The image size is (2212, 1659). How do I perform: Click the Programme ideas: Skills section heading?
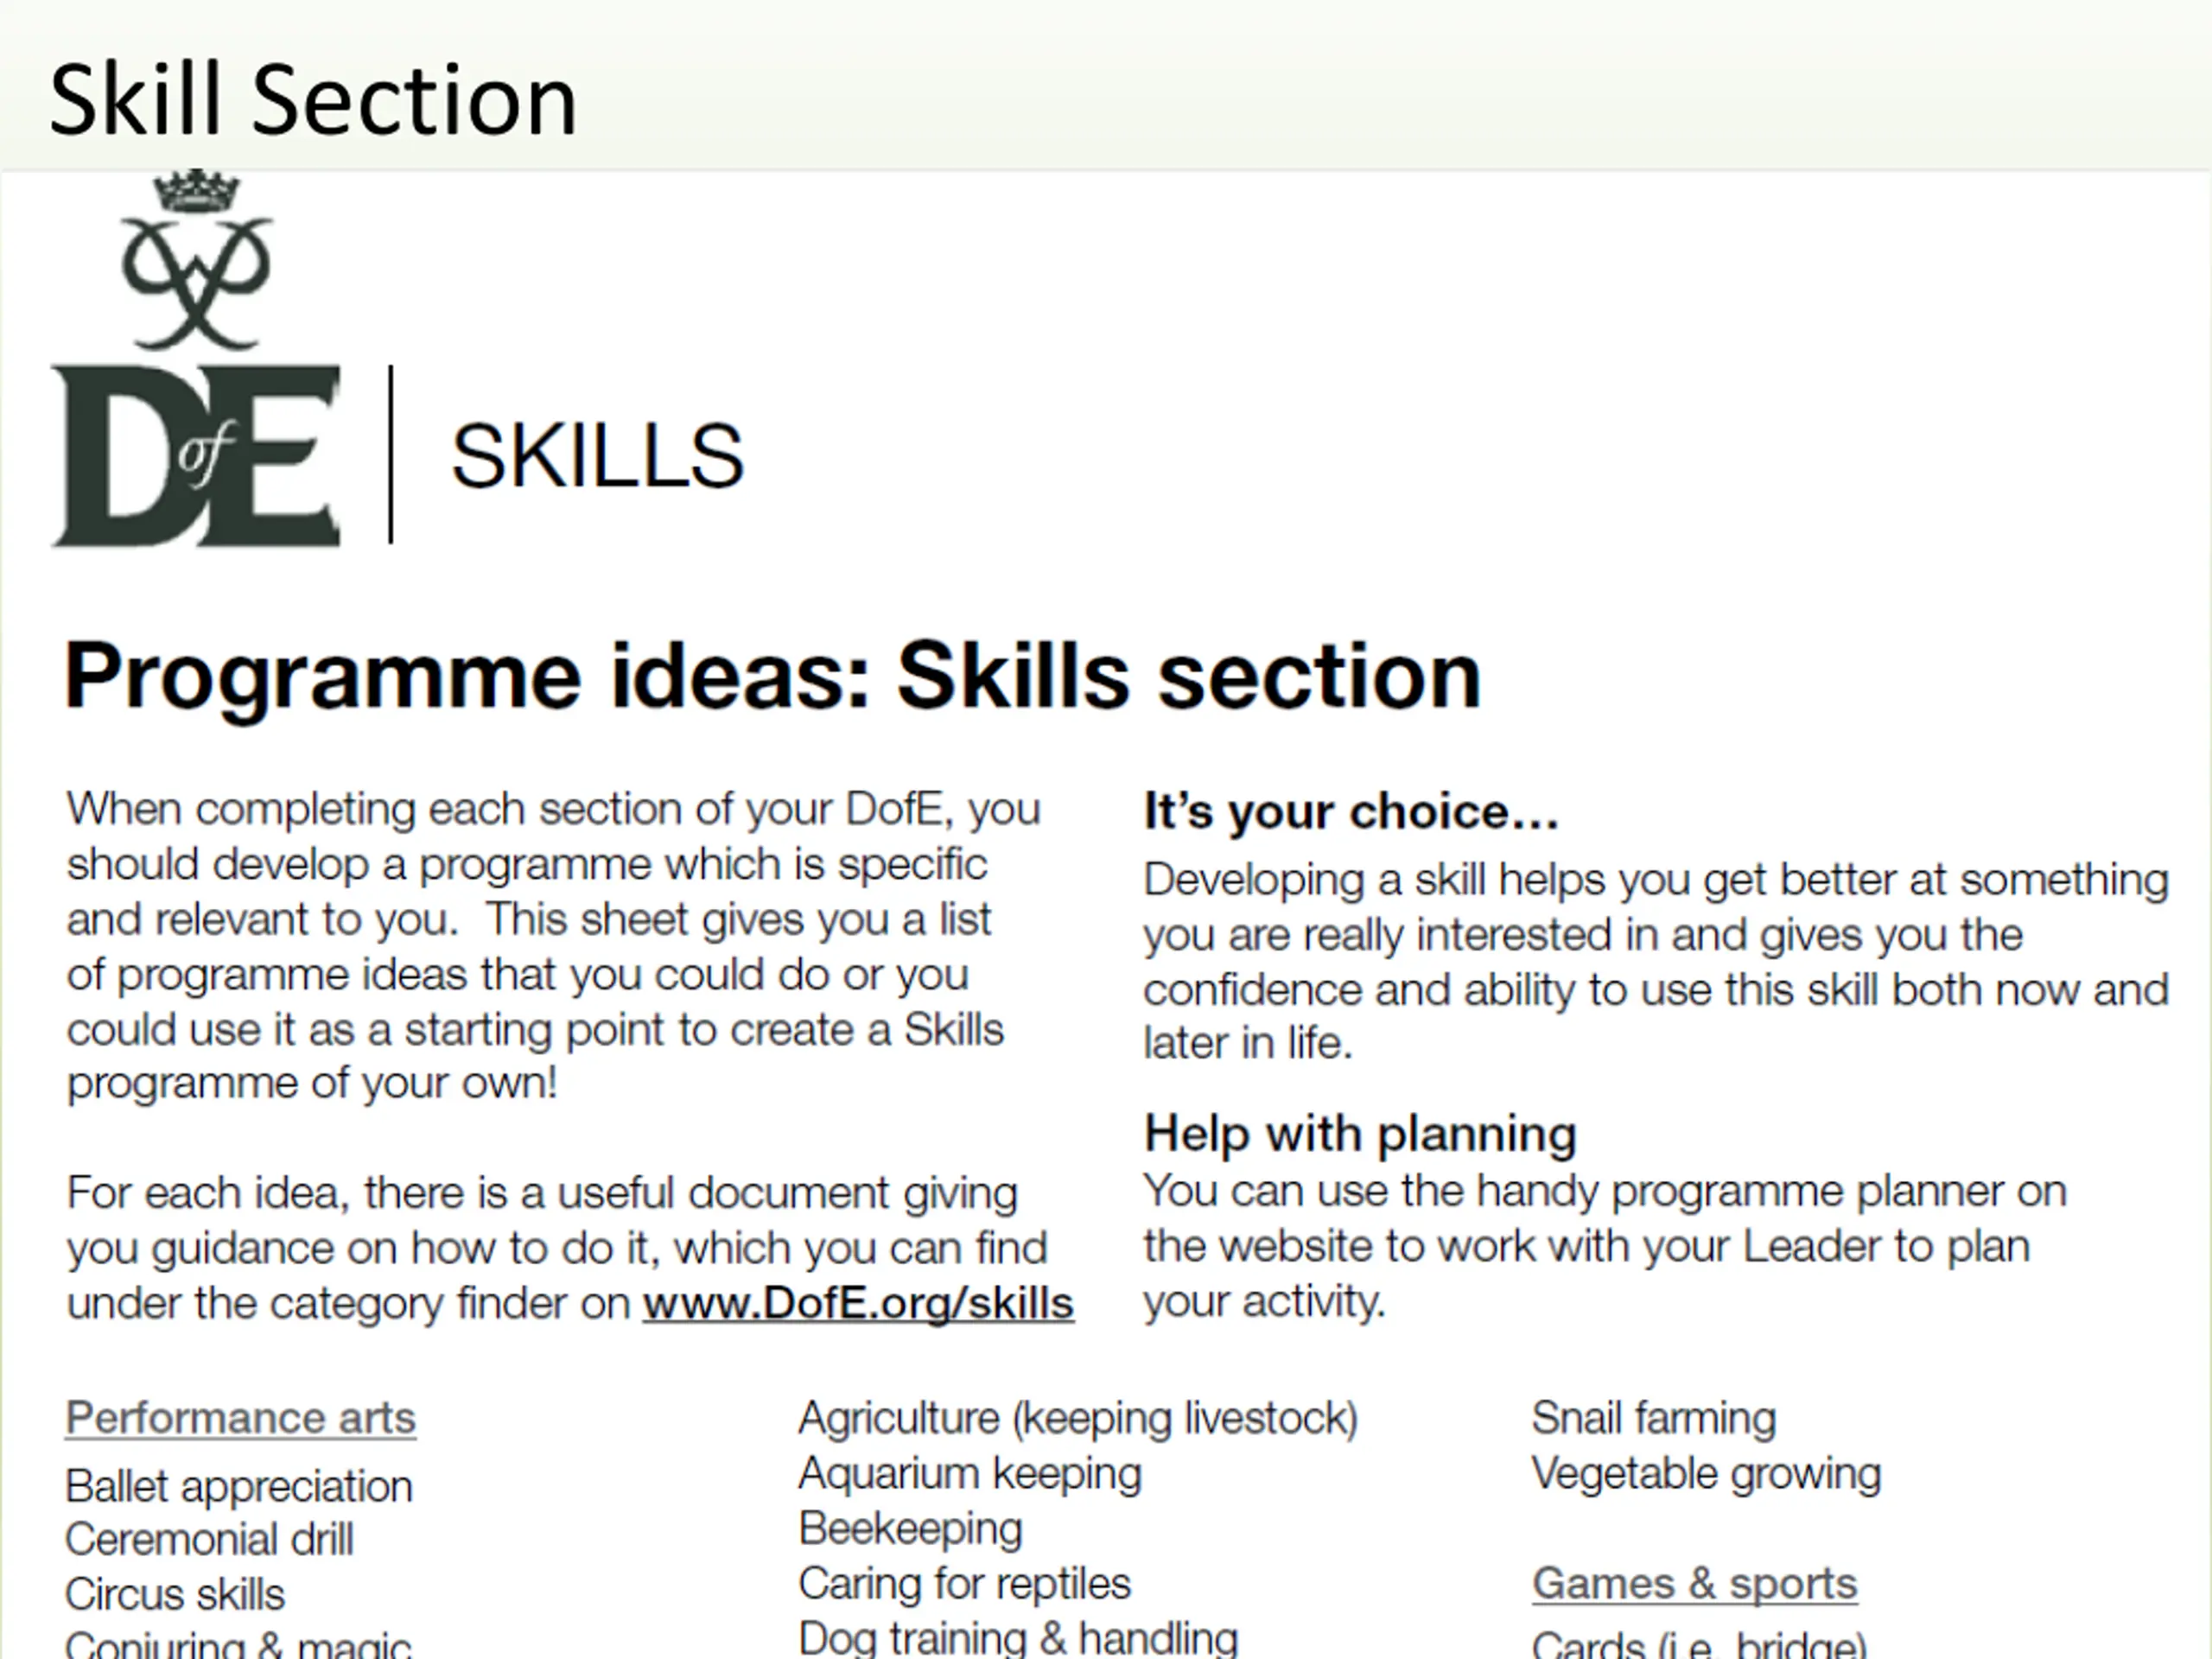[x=772, y=677]
